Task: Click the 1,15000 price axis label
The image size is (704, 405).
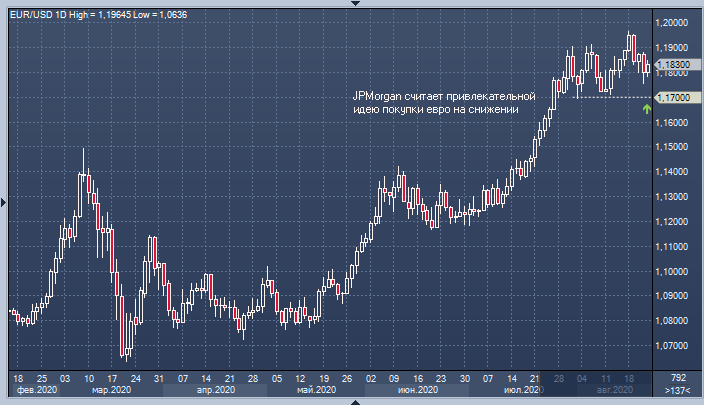Action: pos(672,147)
